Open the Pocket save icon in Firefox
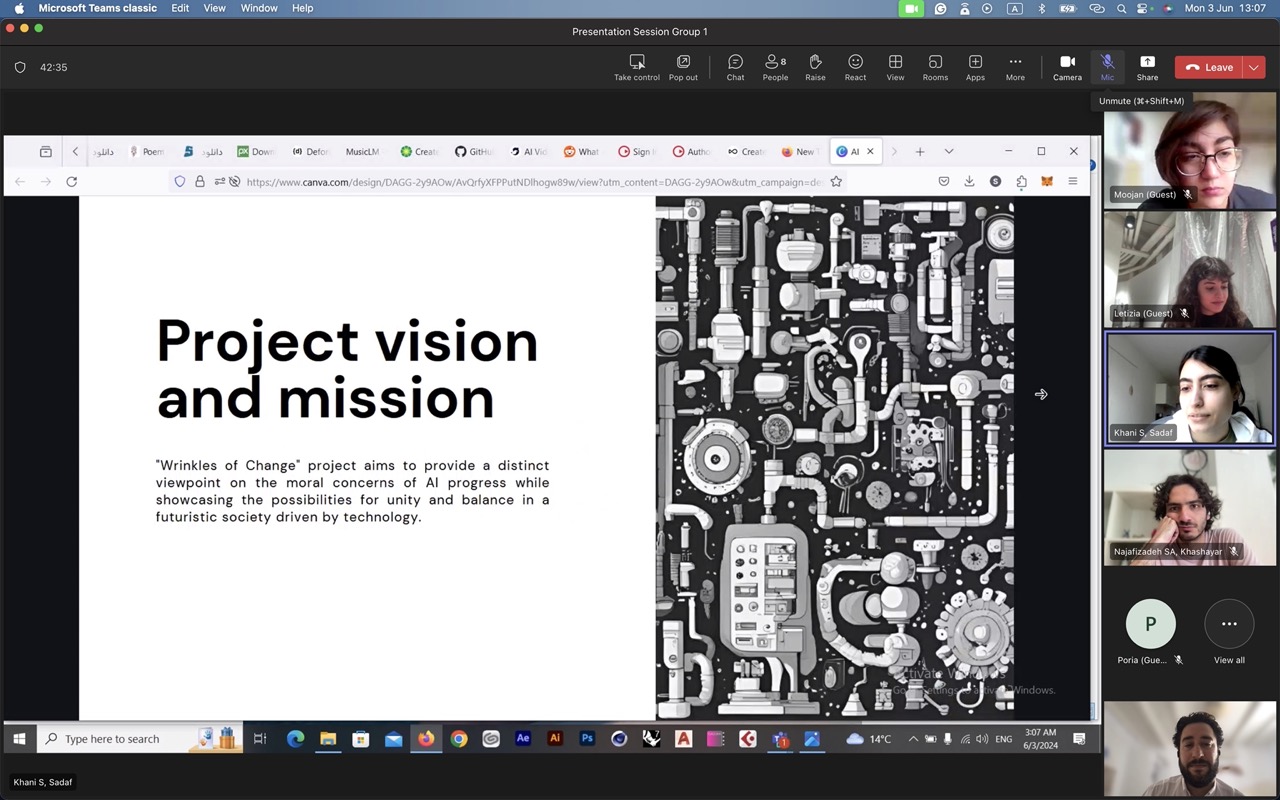1280x800 pixels. (943, 181)
